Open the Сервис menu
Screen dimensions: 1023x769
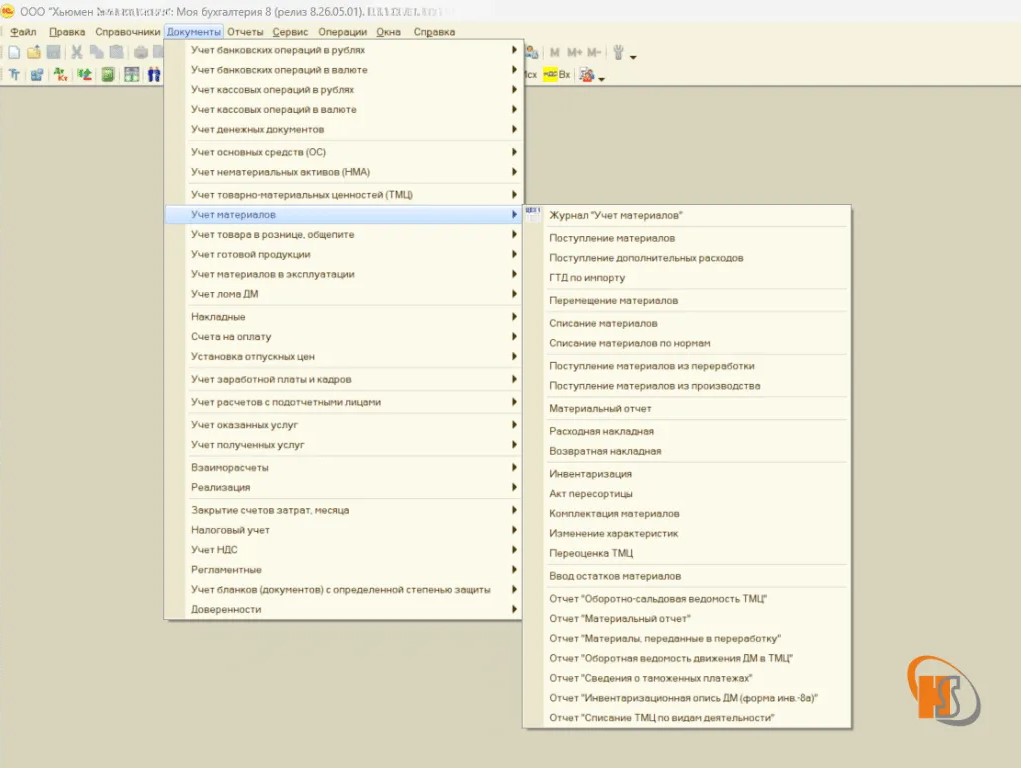290,31
